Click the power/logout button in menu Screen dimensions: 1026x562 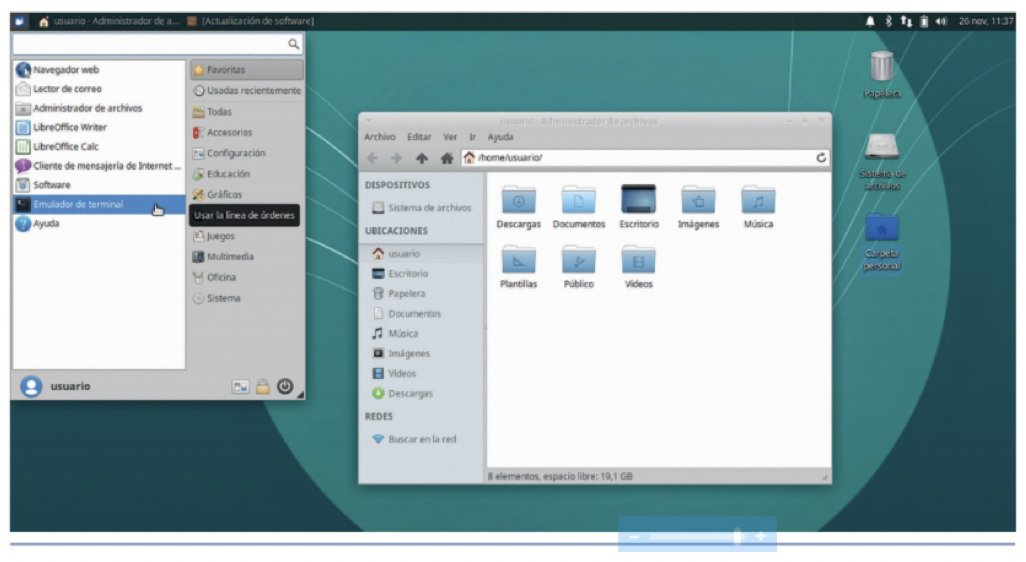[x=285, y=386]
